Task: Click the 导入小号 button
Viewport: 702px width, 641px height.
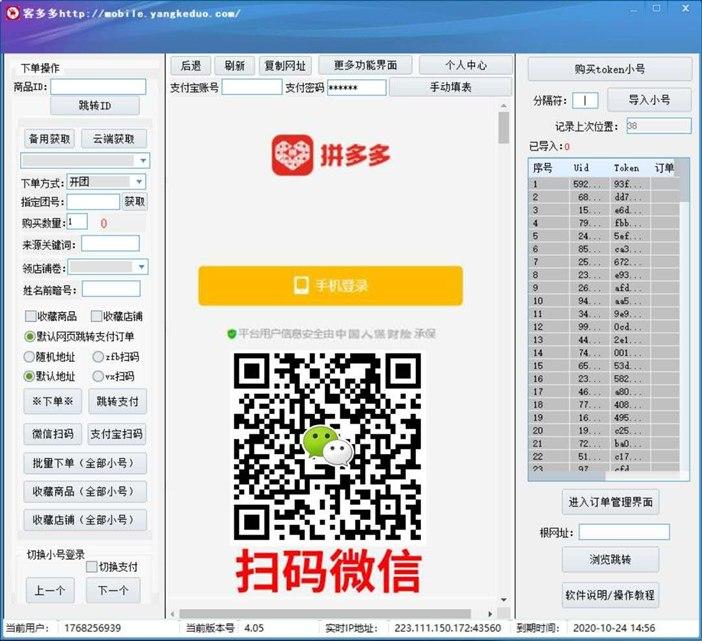Action: [x=649, y=100]
